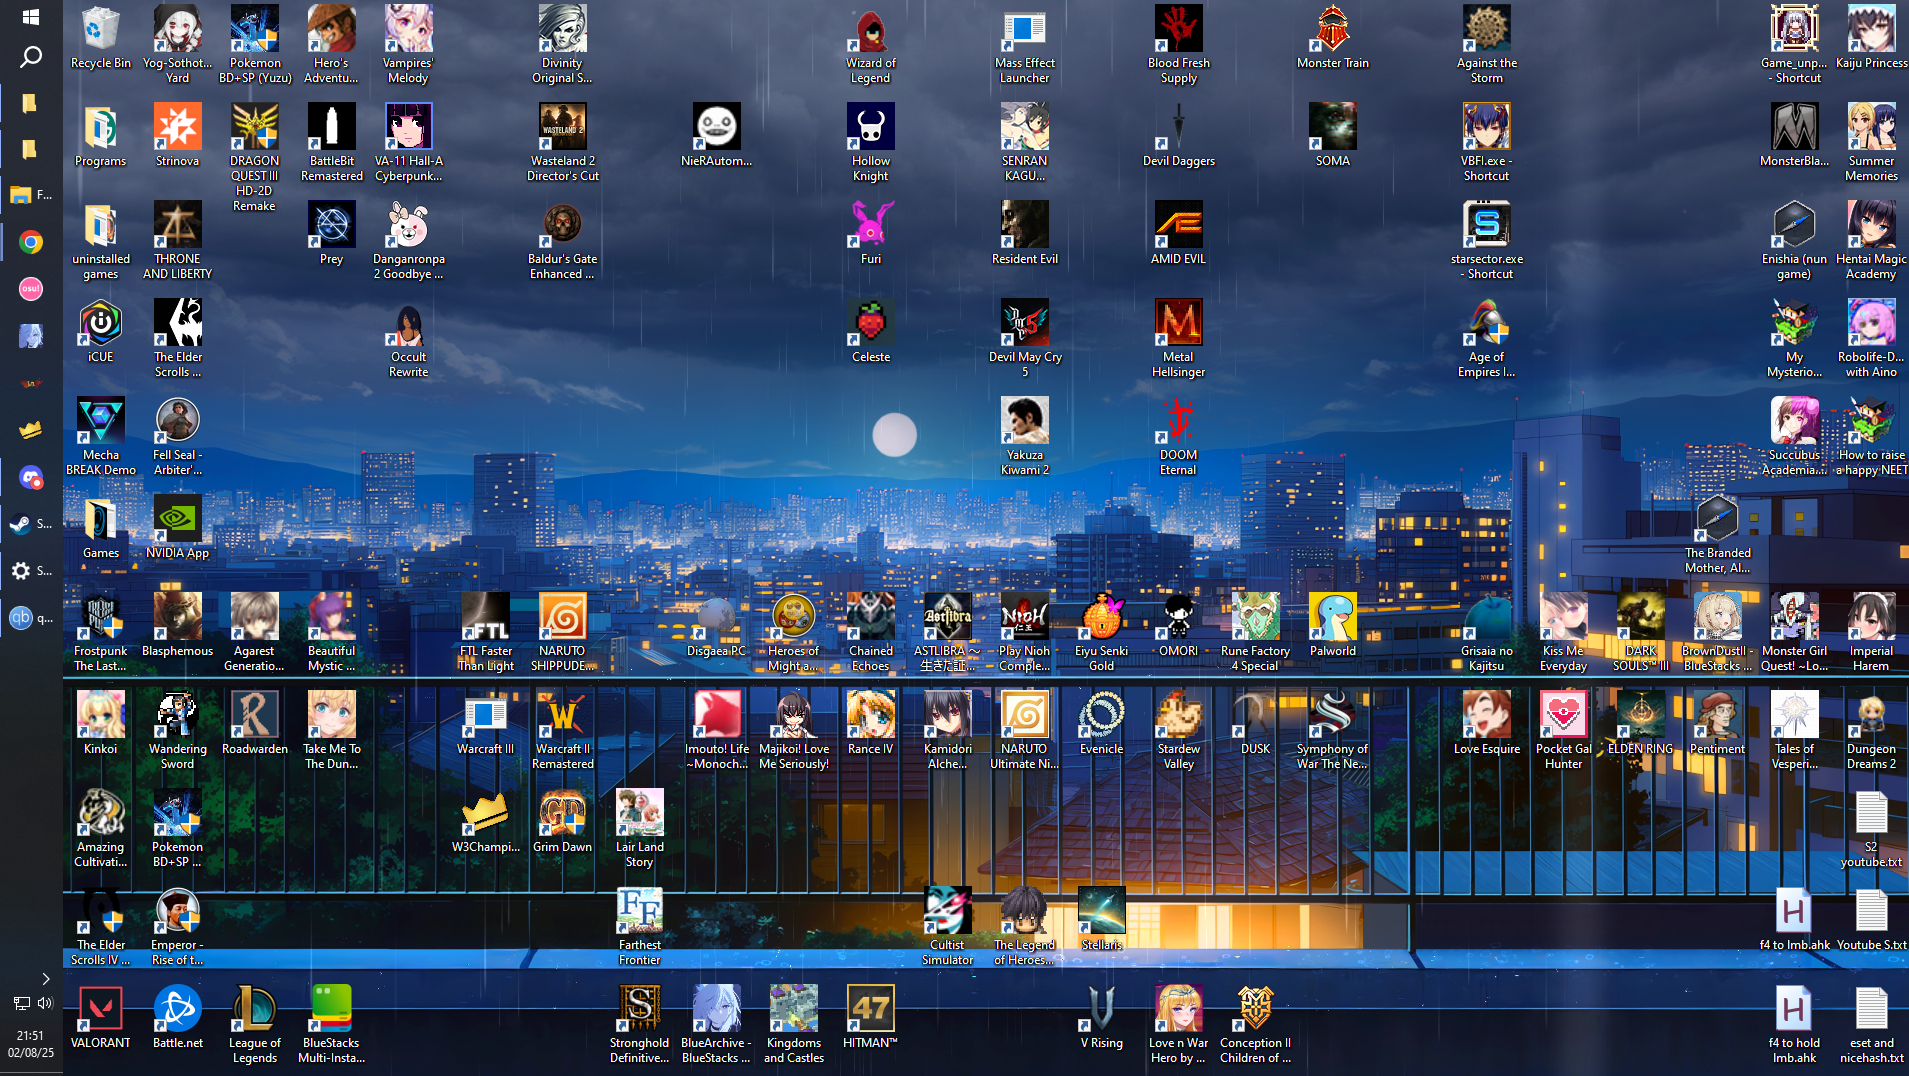Screen dimensions: 1909x1076
Task: Select the NieR:Automata face icon
Action: tap(716, 136)
